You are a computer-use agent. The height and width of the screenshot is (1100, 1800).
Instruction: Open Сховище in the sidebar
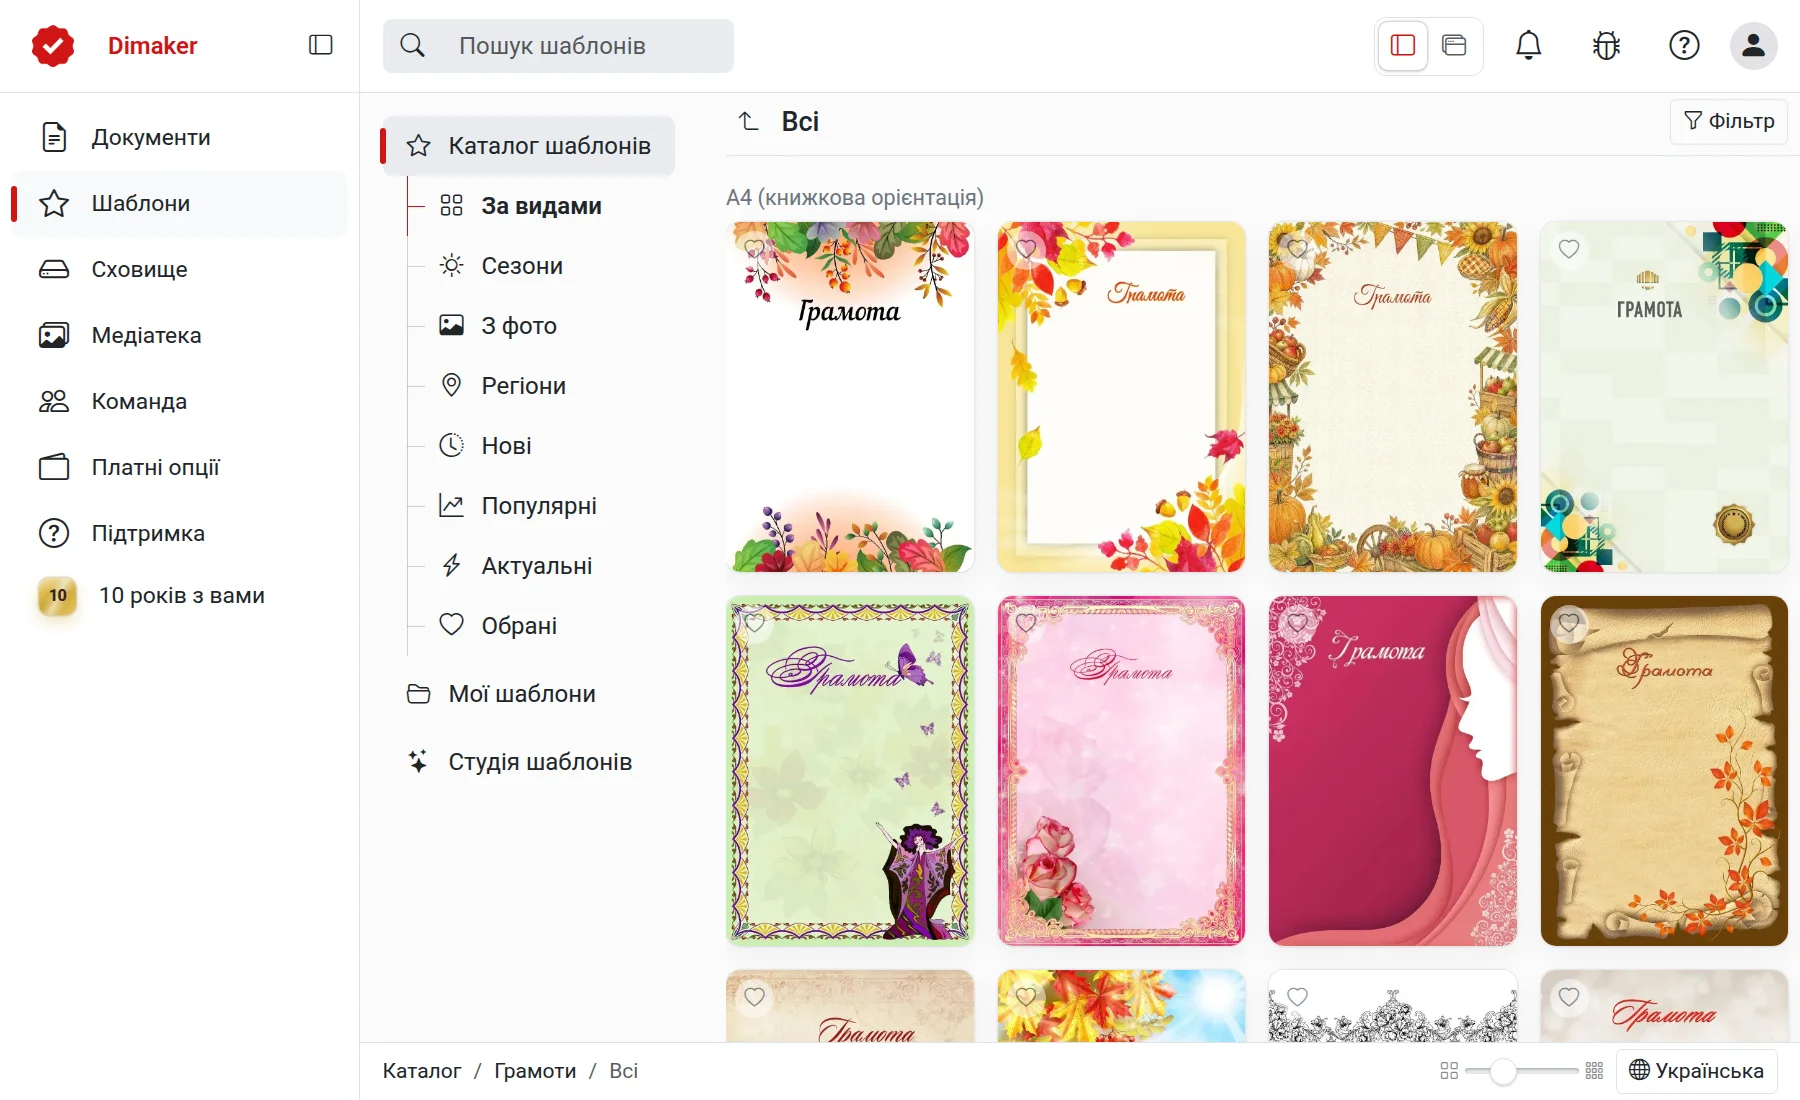(180, 269)
